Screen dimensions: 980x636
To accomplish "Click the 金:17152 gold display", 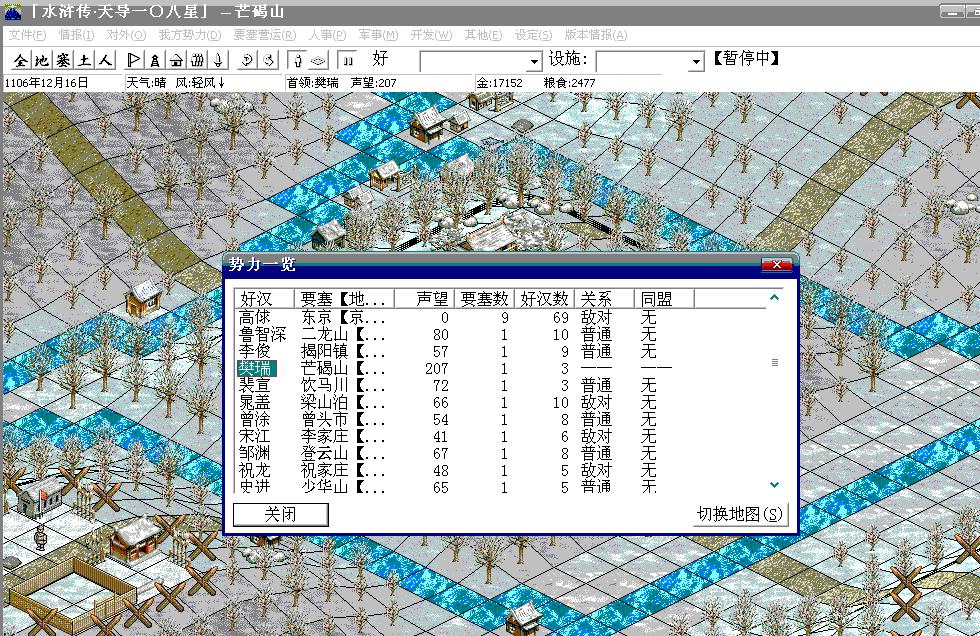I will [499, 82].
